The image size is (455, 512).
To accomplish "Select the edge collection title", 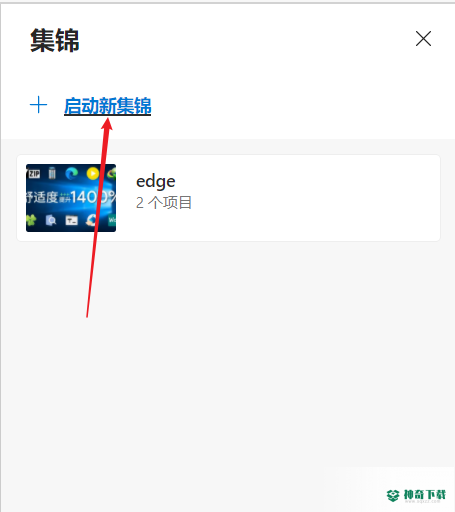I will (156, 182).
